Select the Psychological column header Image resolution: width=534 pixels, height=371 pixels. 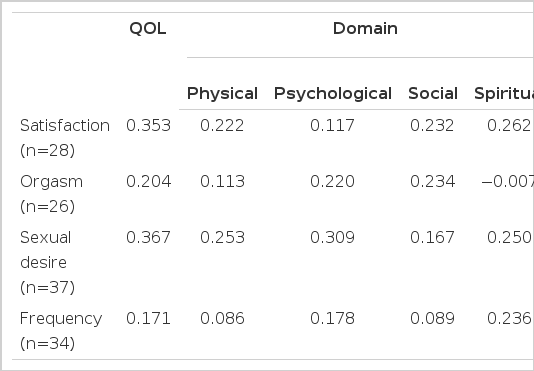pos(333,94)
